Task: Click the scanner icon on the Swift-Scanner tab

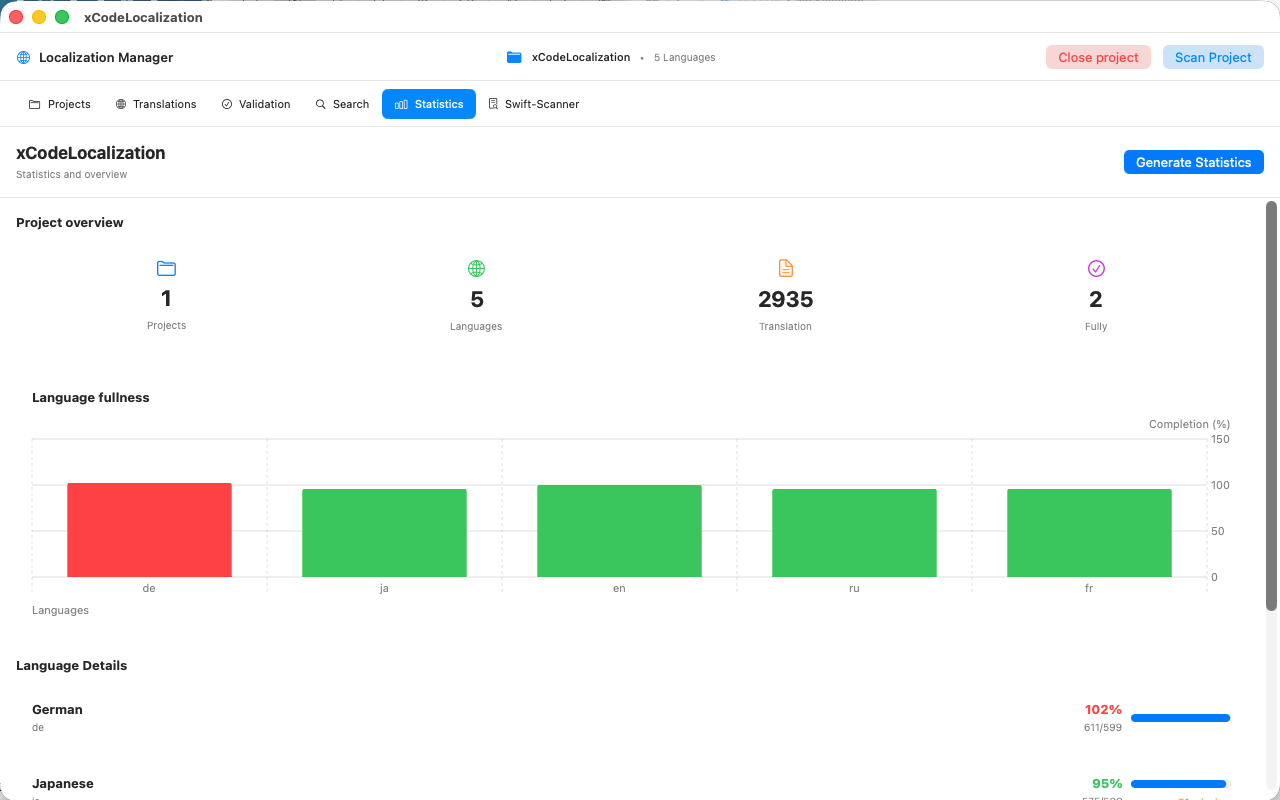Action: pyautogui.click(x=492, y=103)
